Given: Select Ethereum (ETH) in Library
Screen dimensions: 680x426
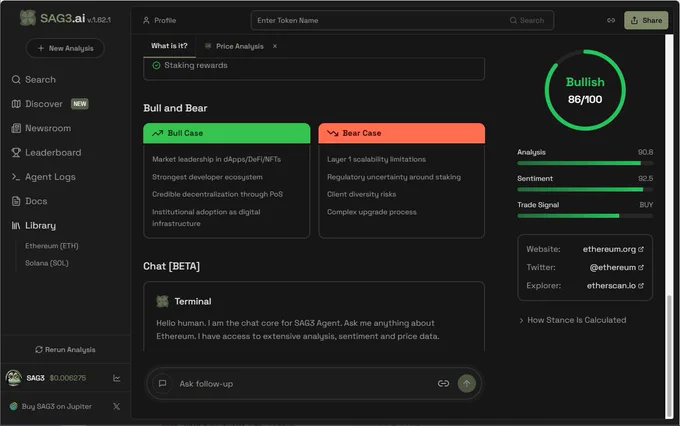Looking at the screenshot, I should [52, 246].
